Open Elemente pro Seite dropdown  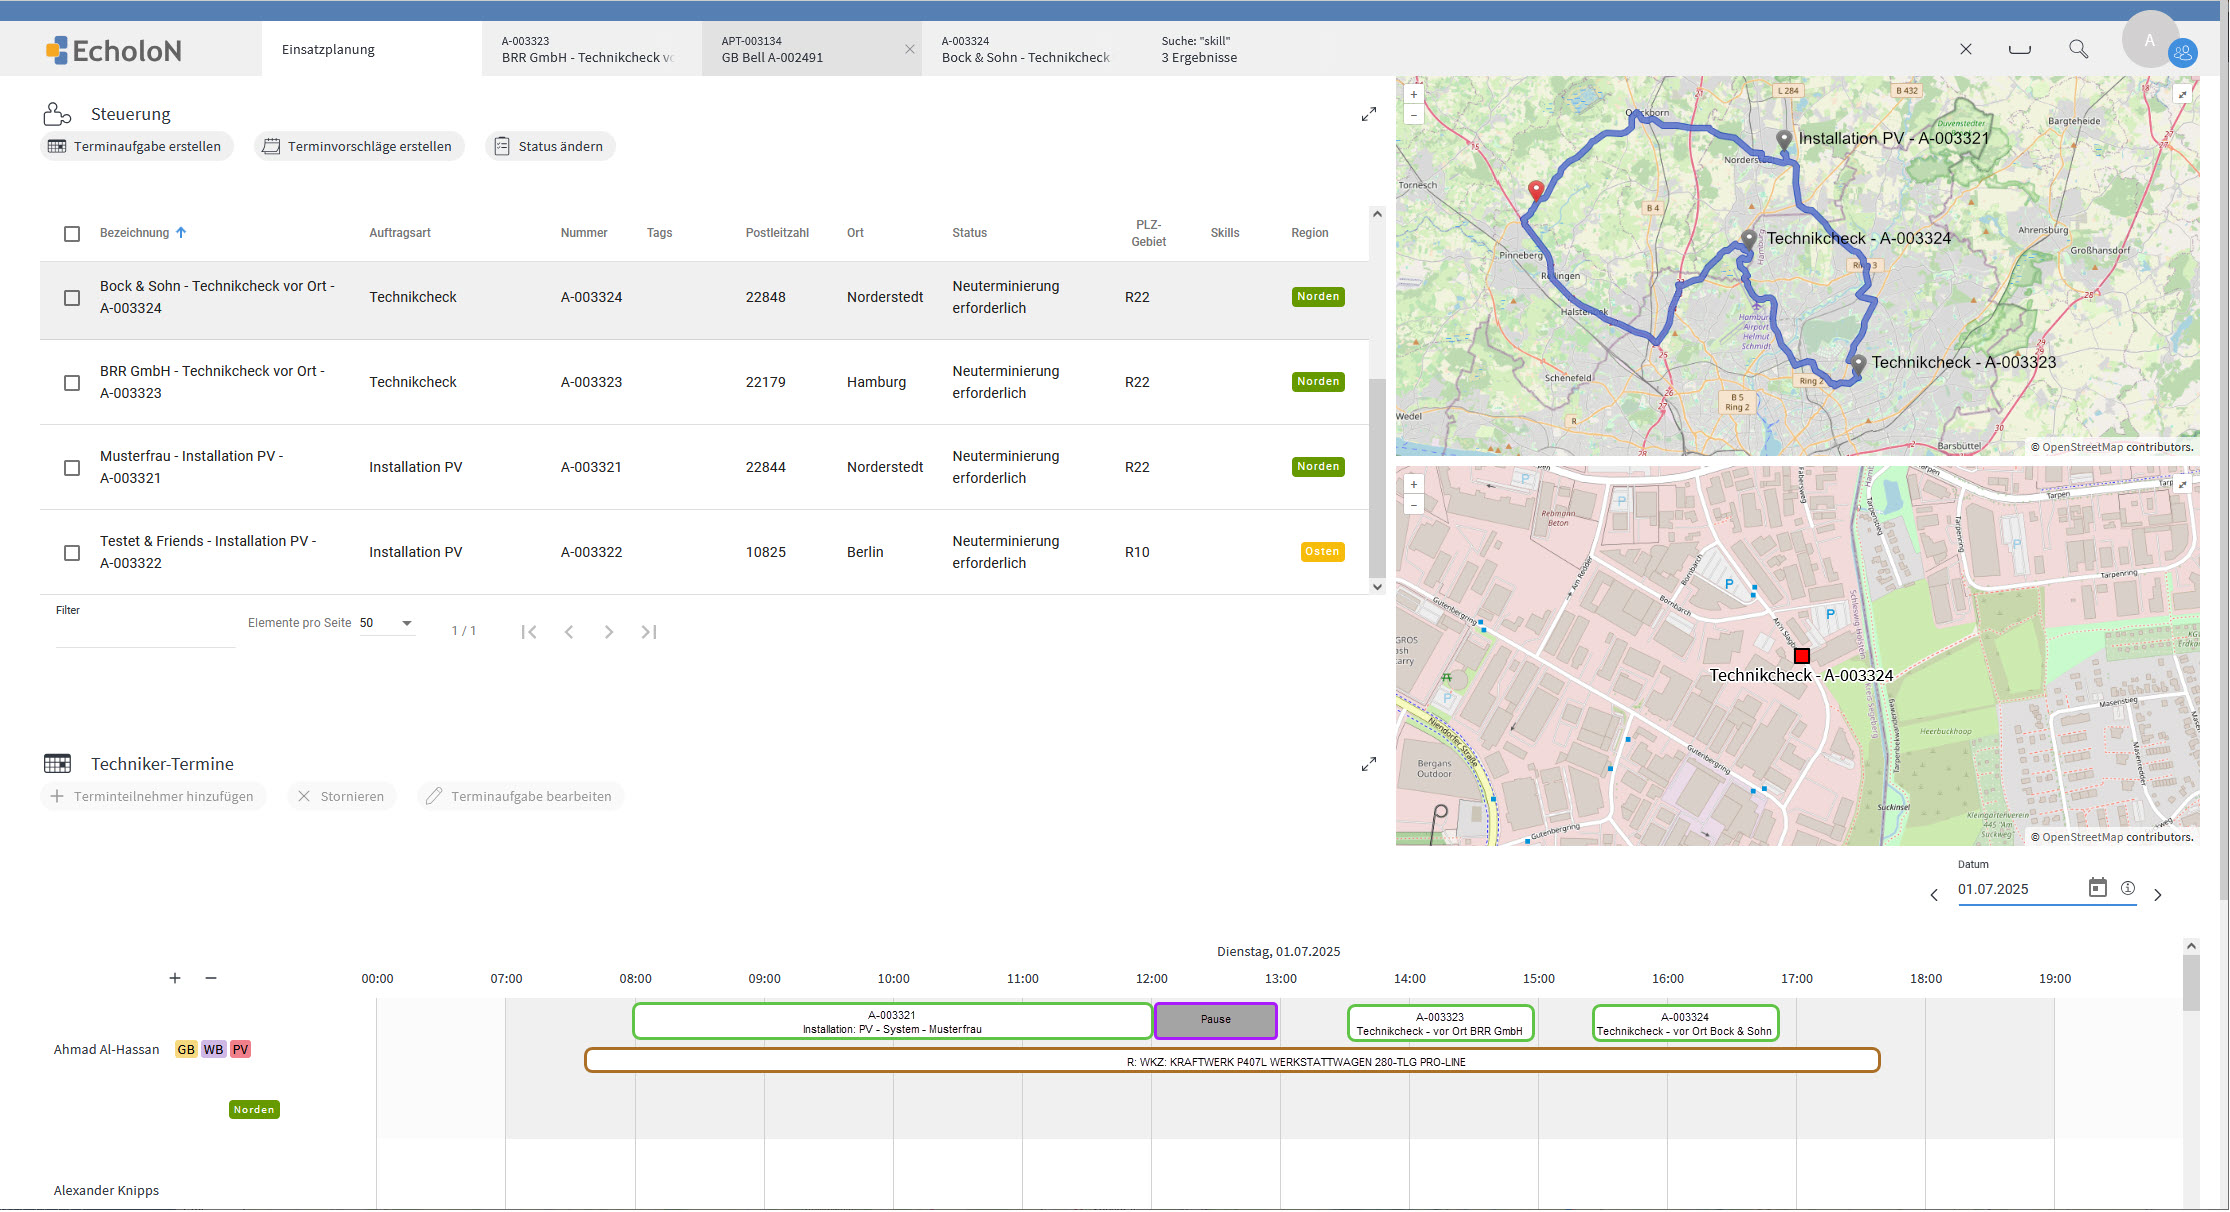[387, 623]
